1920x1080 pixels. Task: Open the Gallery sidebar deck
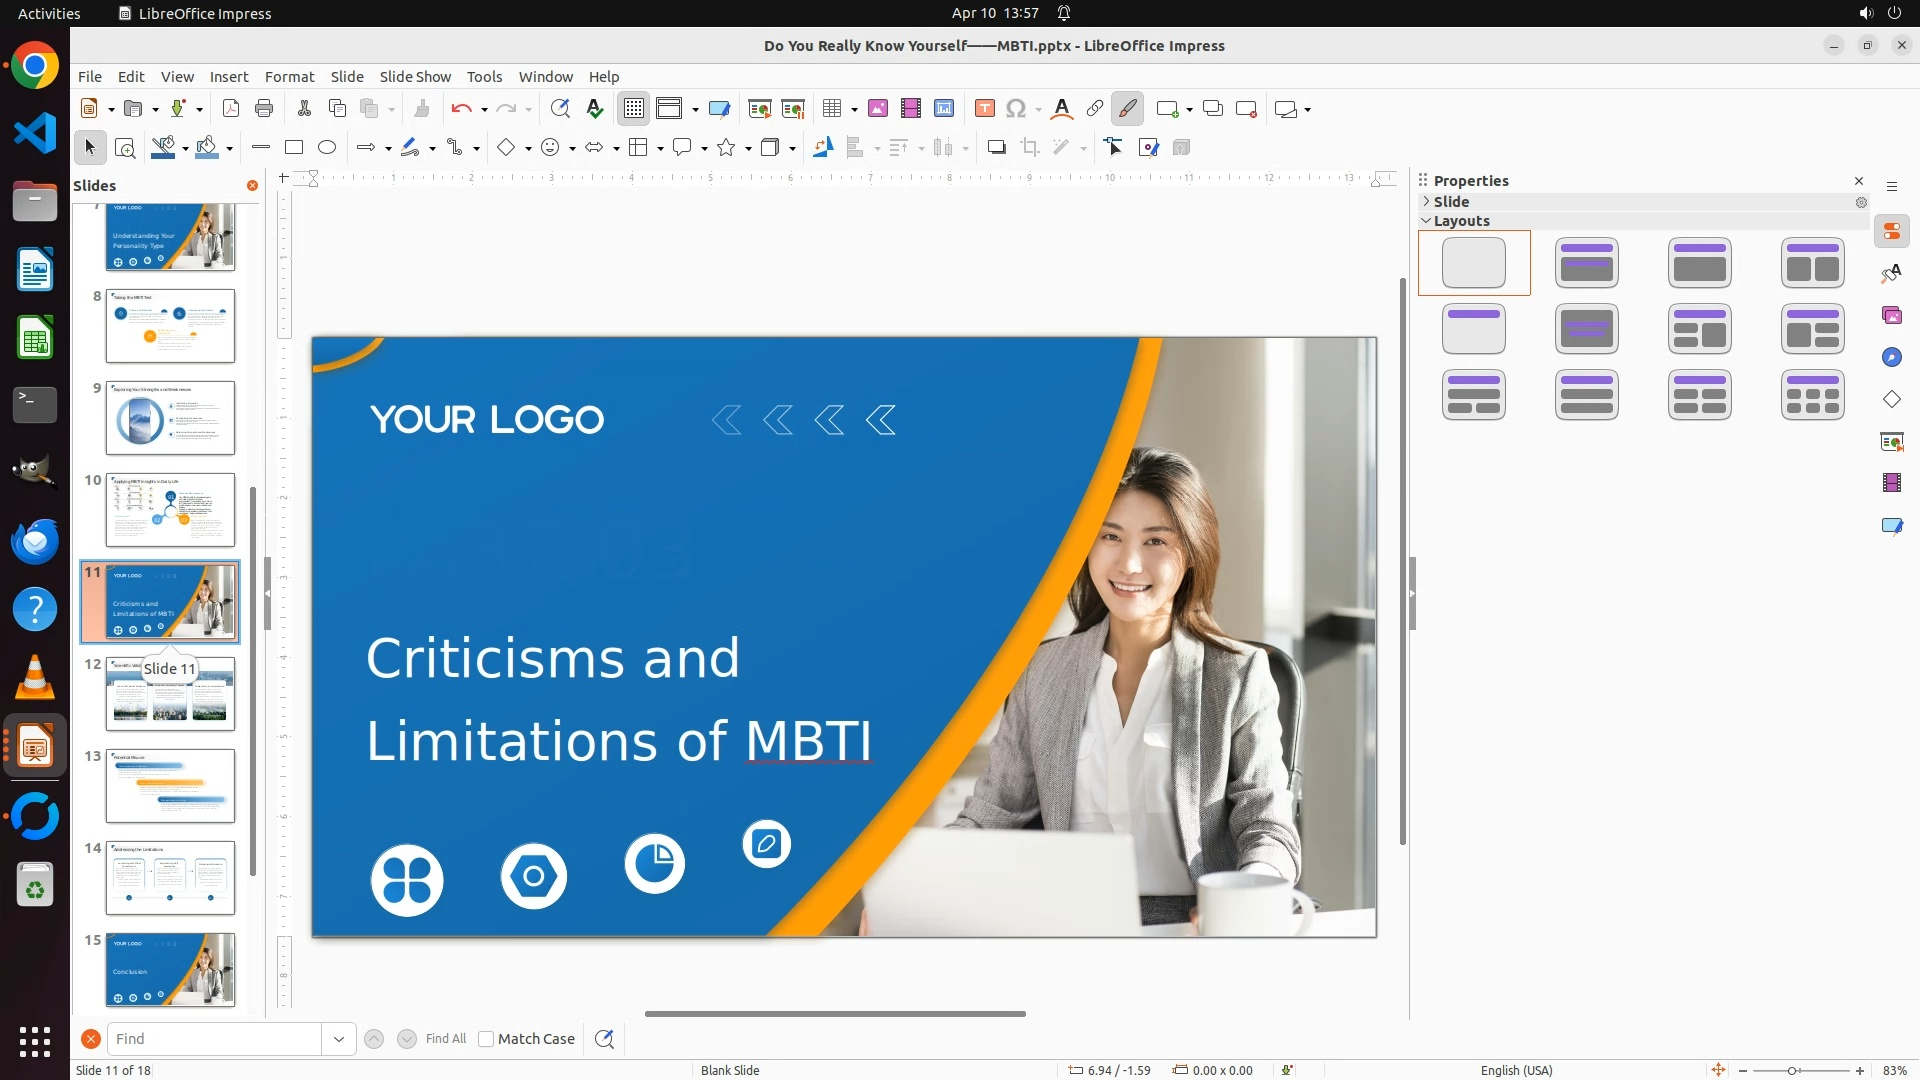coord(1892,316)
